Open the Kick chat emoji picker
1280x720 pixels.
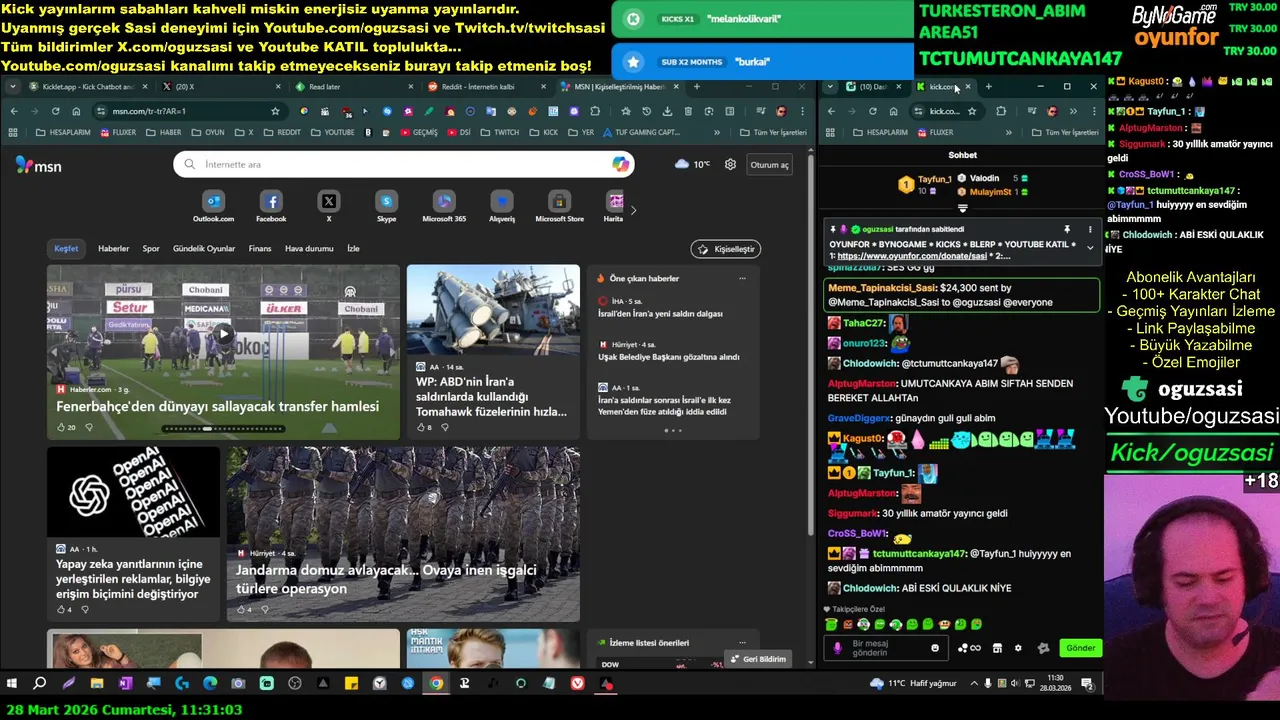coord(935,648)
